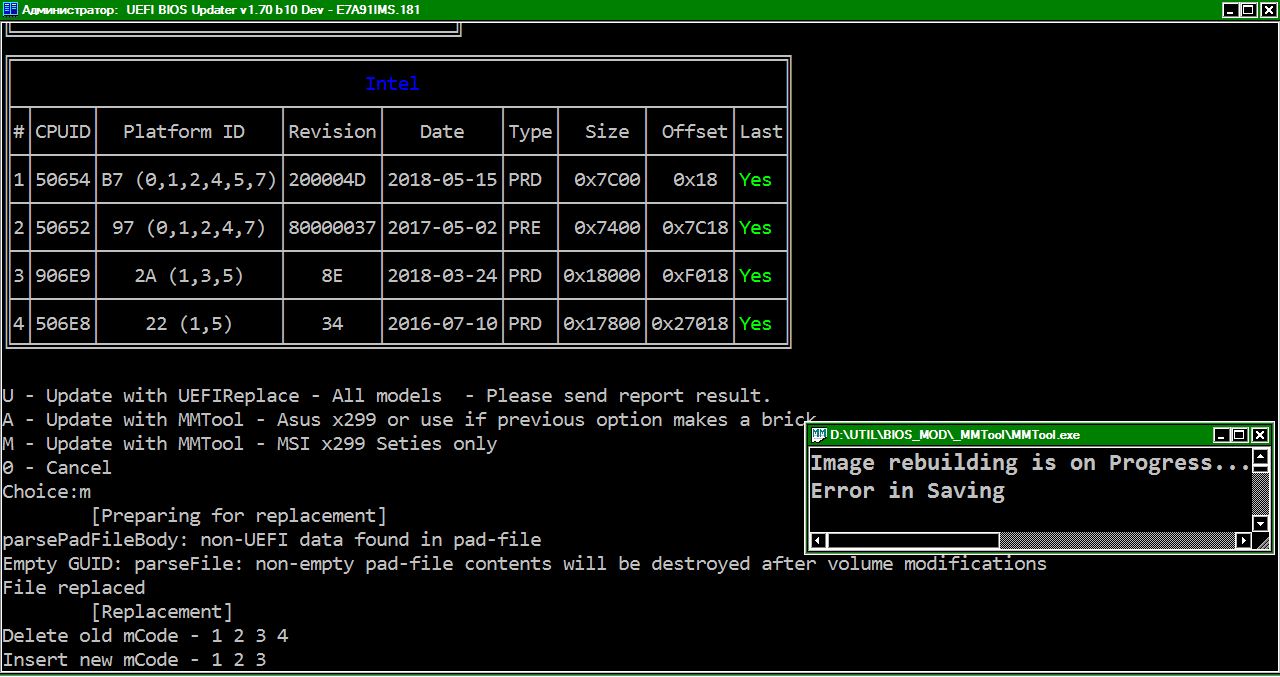Click size value 0x7400
The image size is (1280, 677).
pos(607,228)
